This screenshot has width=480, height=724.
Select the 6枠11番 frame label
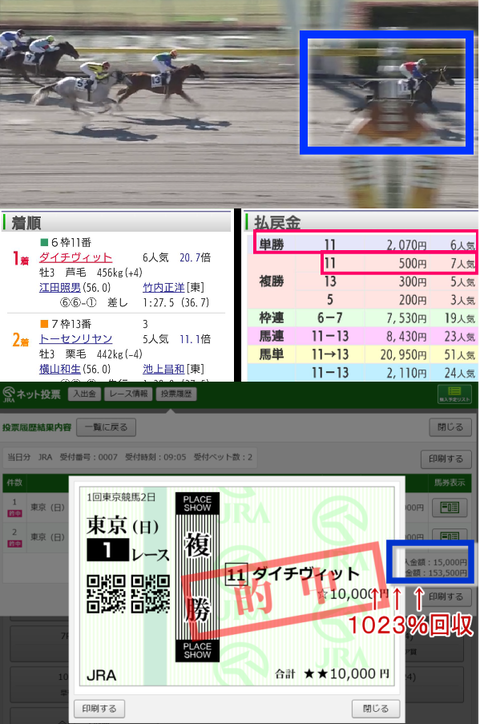coord(66,242)
